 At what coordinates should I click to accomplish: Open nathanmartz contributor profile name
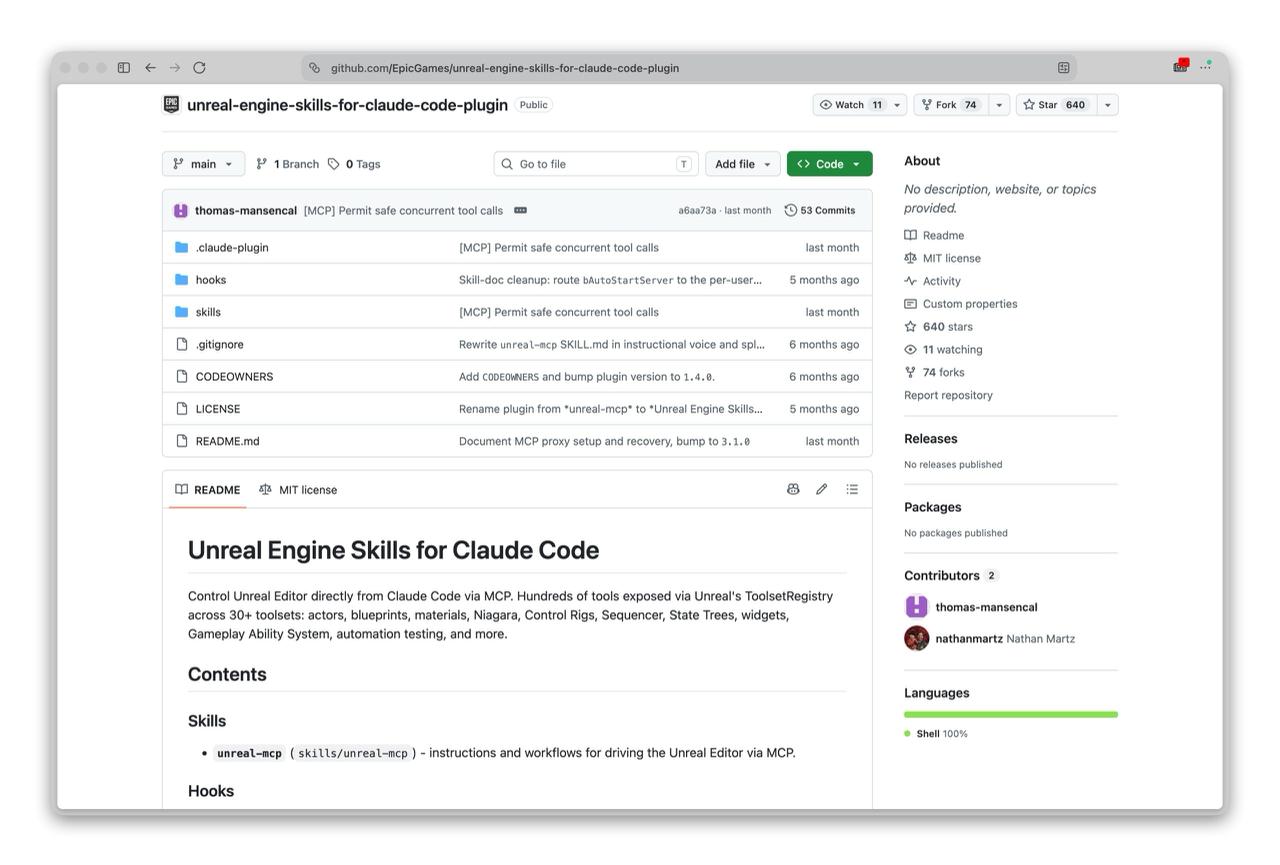click(969, 638)
